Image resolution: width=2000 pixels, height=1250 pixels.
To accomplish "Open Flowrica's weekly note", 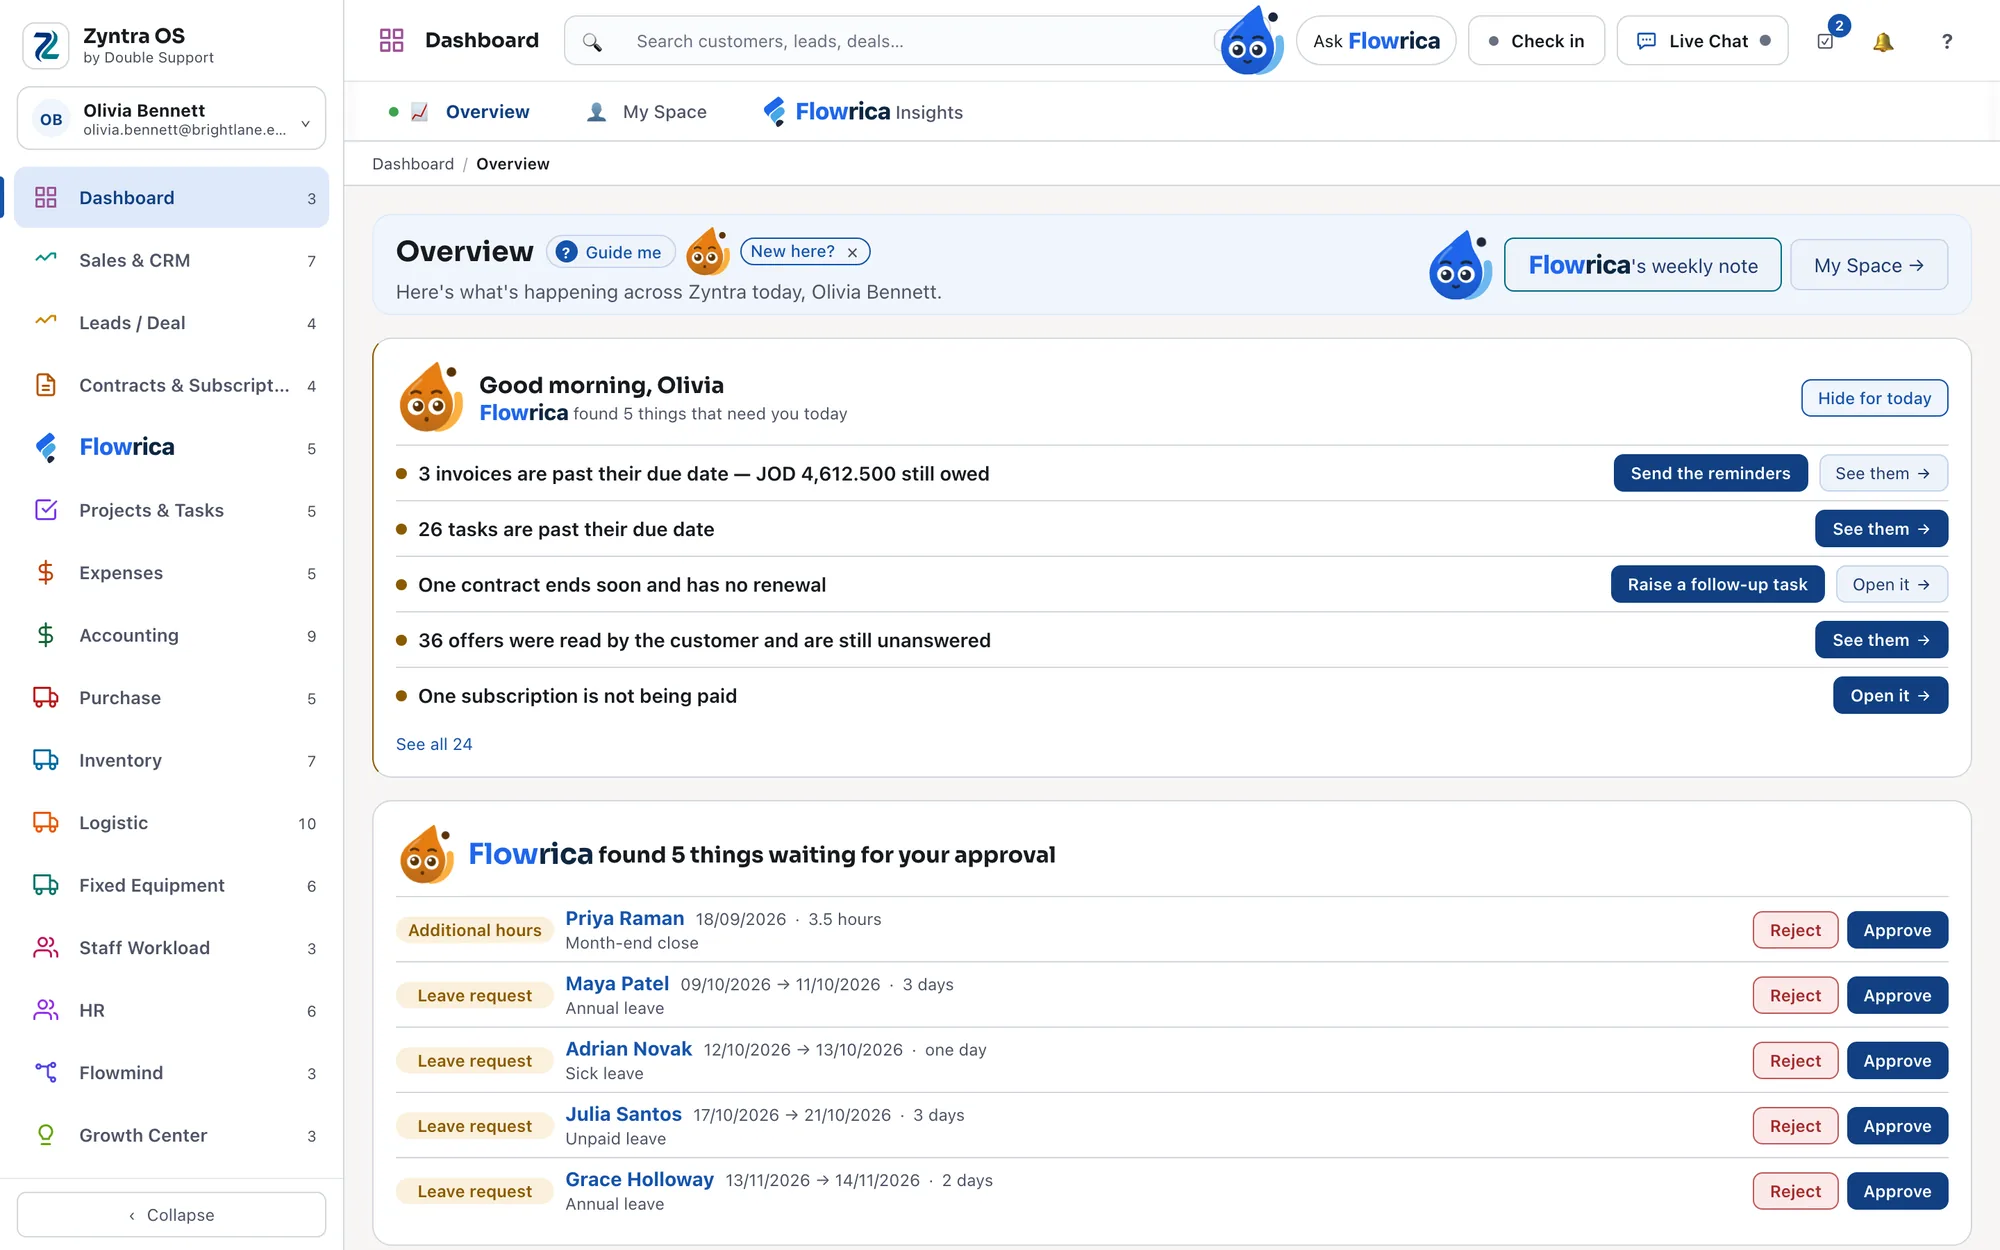I will pyautogui.click(x=1642, y=265).
